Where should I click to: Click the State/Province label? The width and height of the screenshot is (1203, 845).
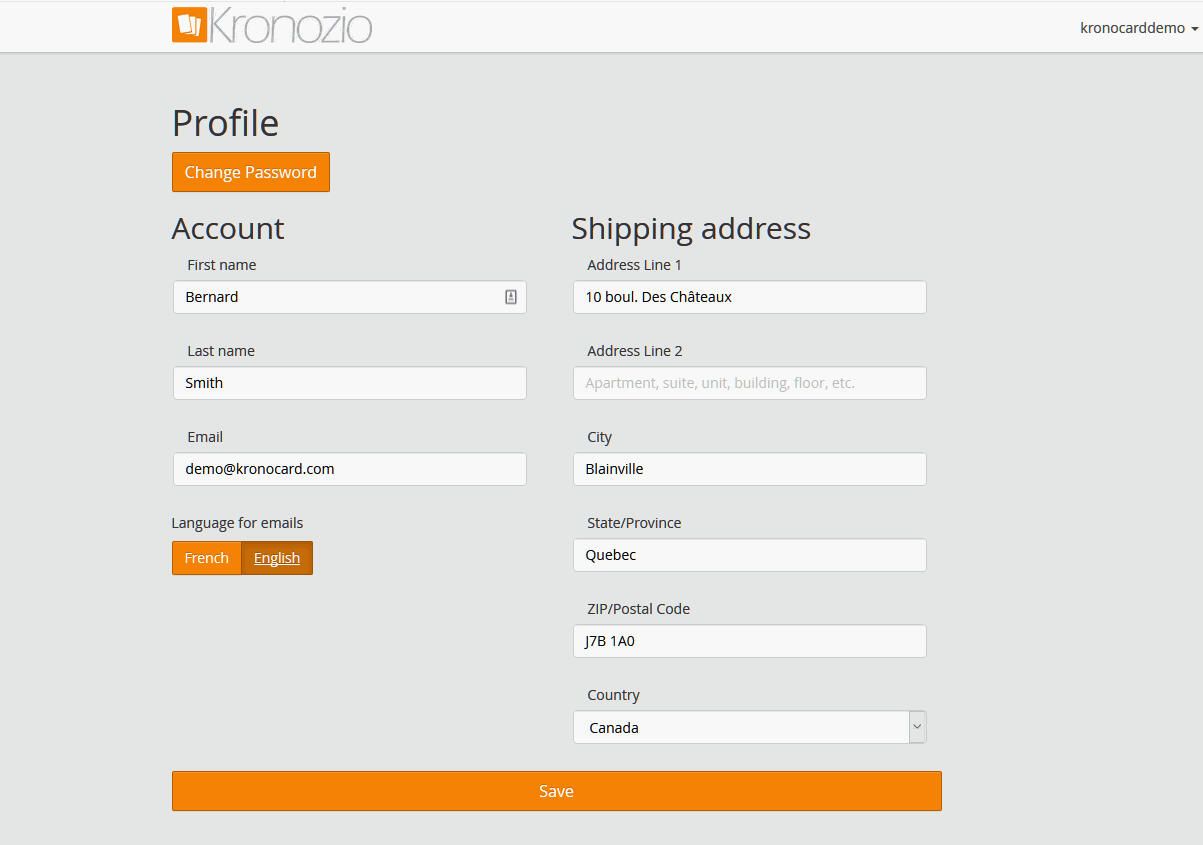[634, 523]
